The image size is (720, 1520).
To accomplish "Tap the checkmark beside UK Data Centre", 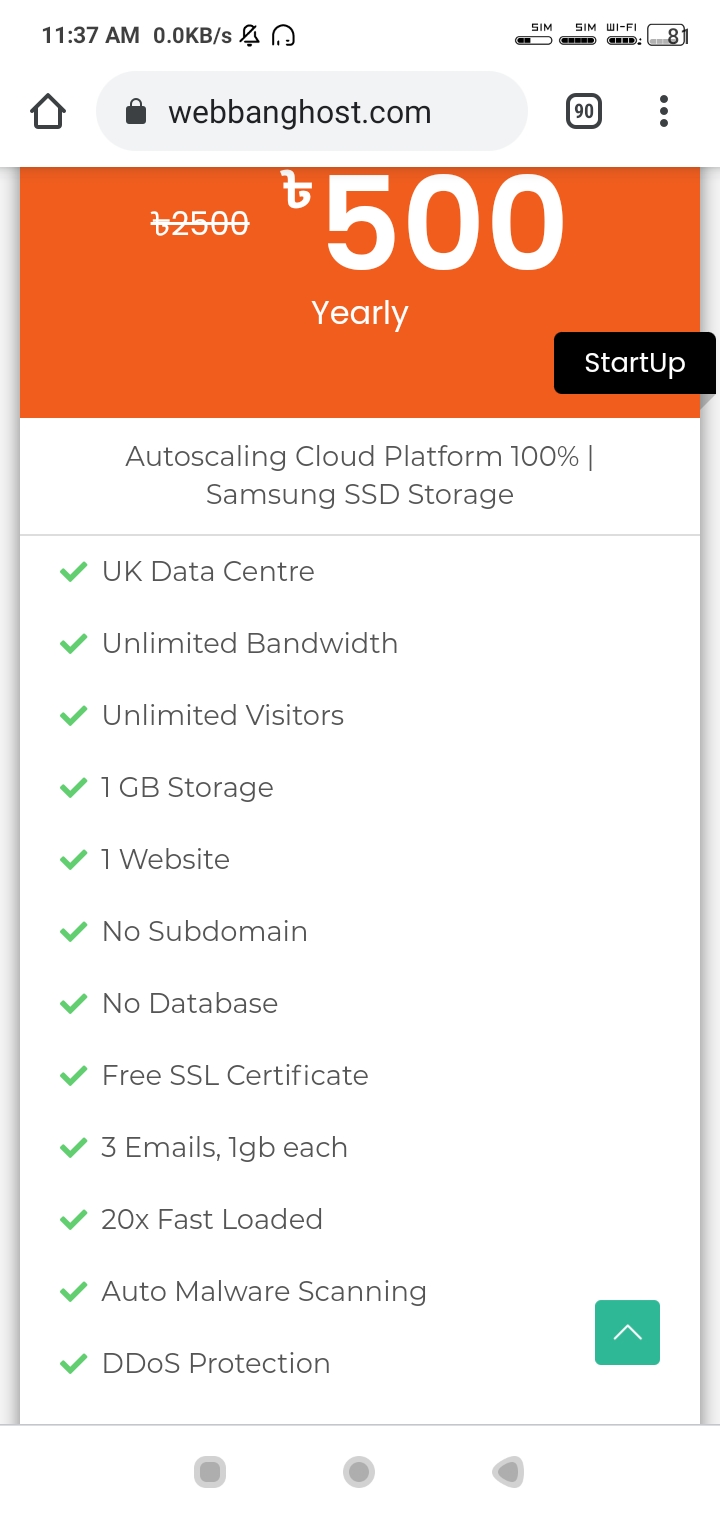I will coord(74,572).
